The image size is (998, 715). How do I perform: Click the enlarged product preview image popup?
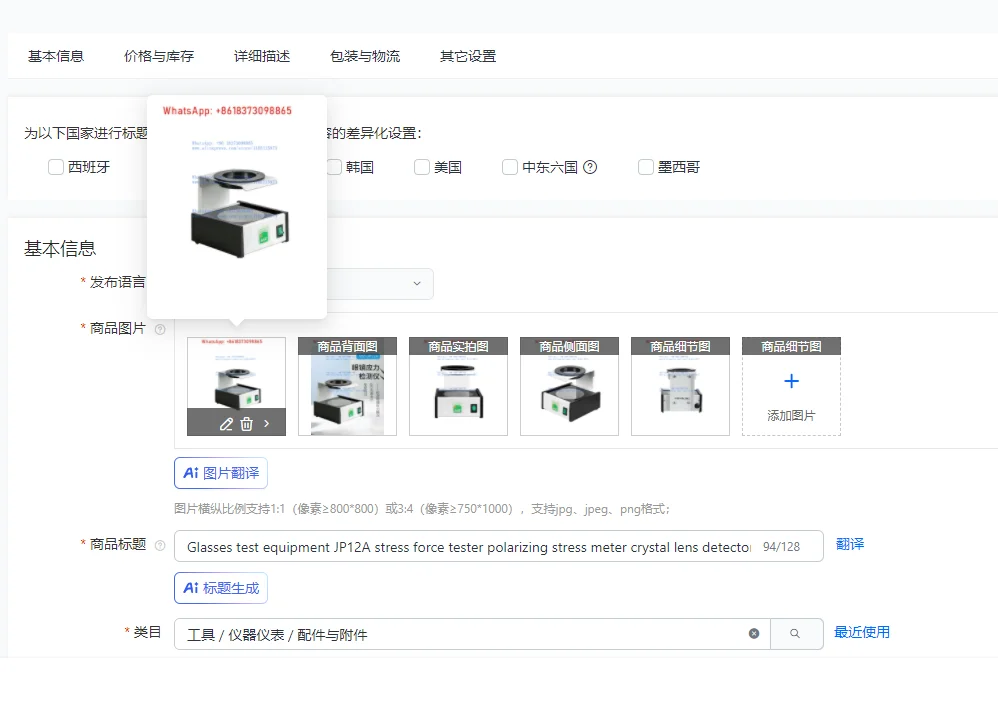coord(237,207)
